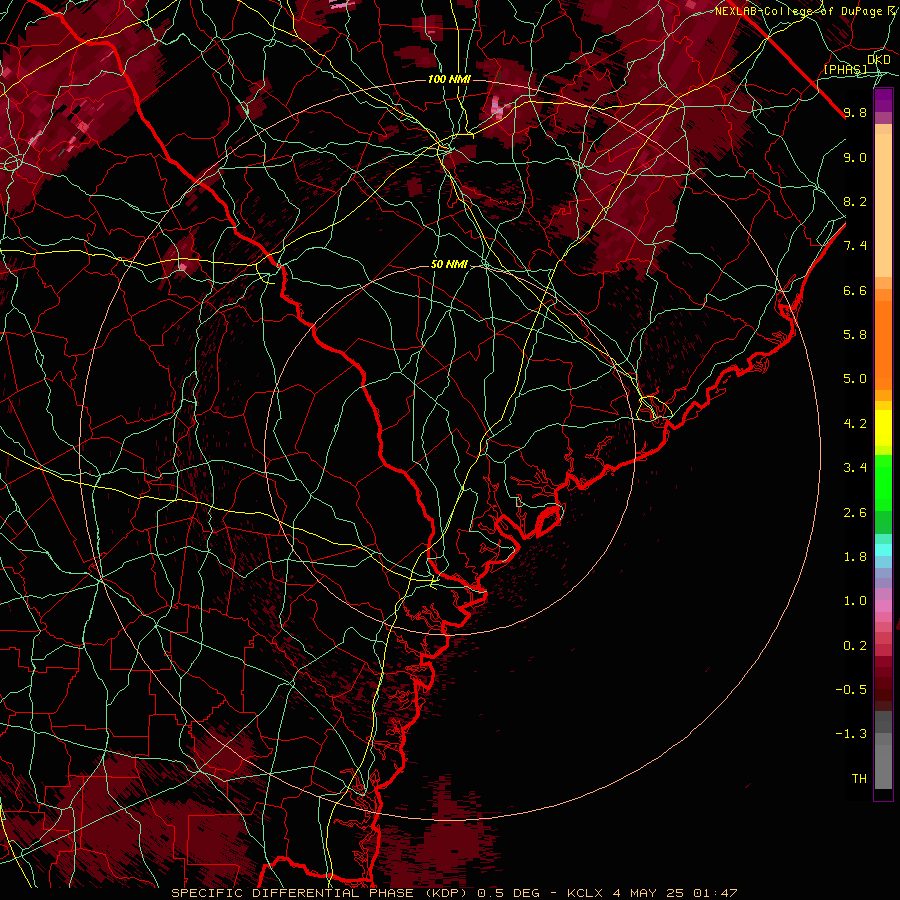The height and width of the screenshot is (900, 900).
Task: Click the -1.3 value on color scale
Action: point(851,734)
